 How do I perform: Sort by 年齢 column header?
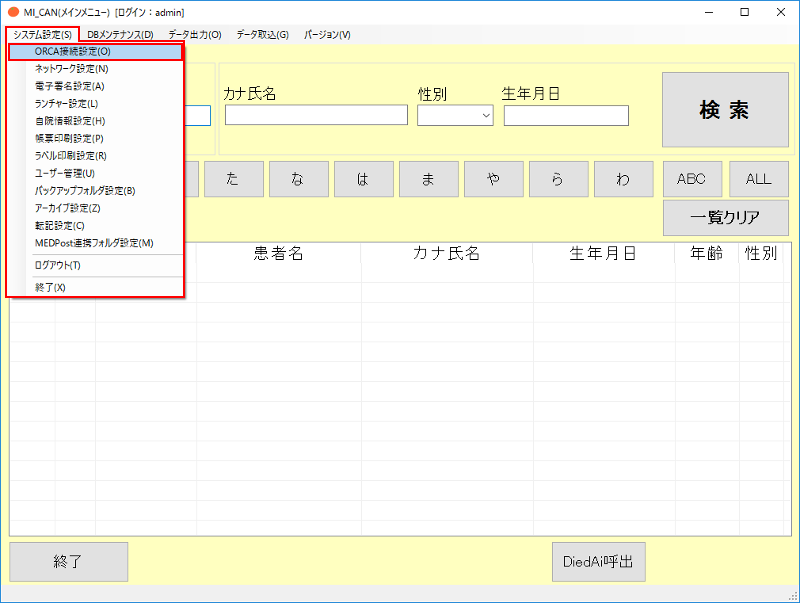point(706,254)
